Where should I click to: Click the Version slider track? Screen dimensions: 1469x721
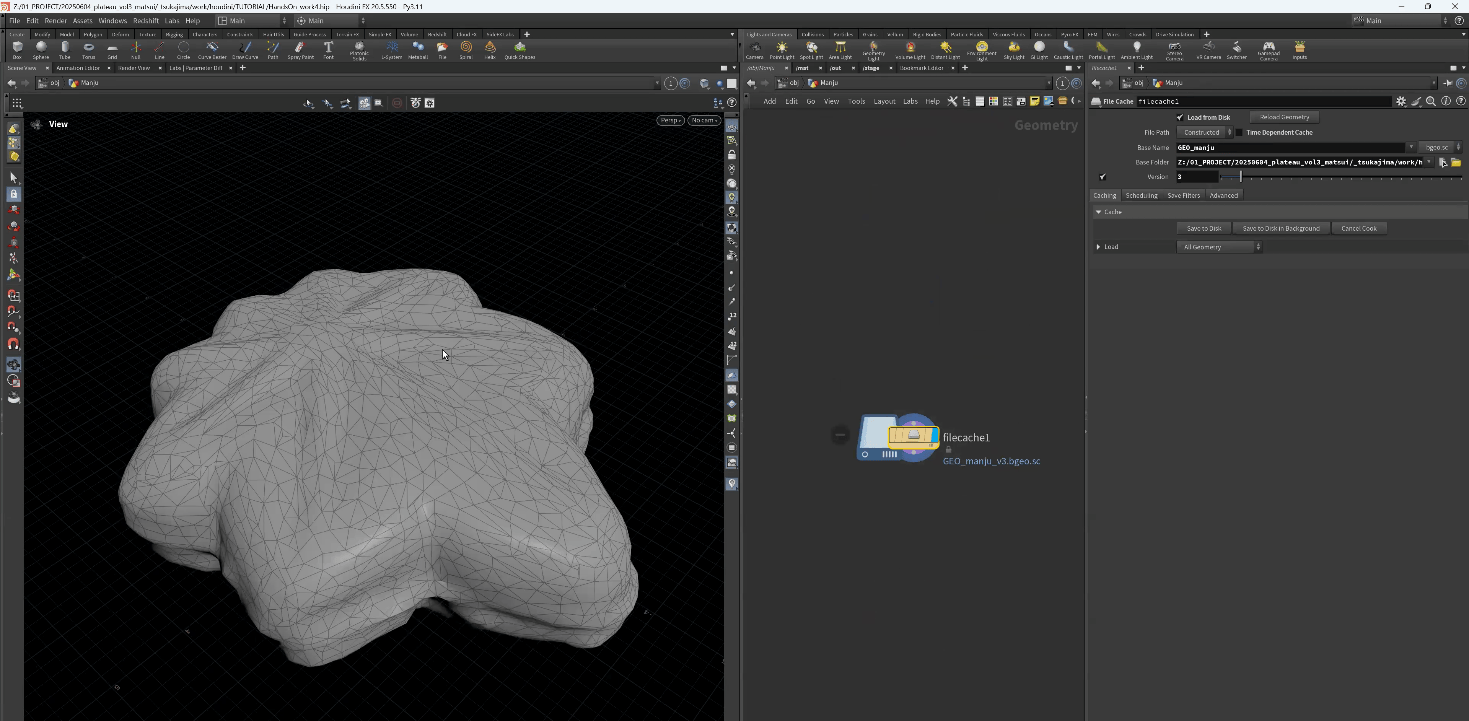point(1340,177)
